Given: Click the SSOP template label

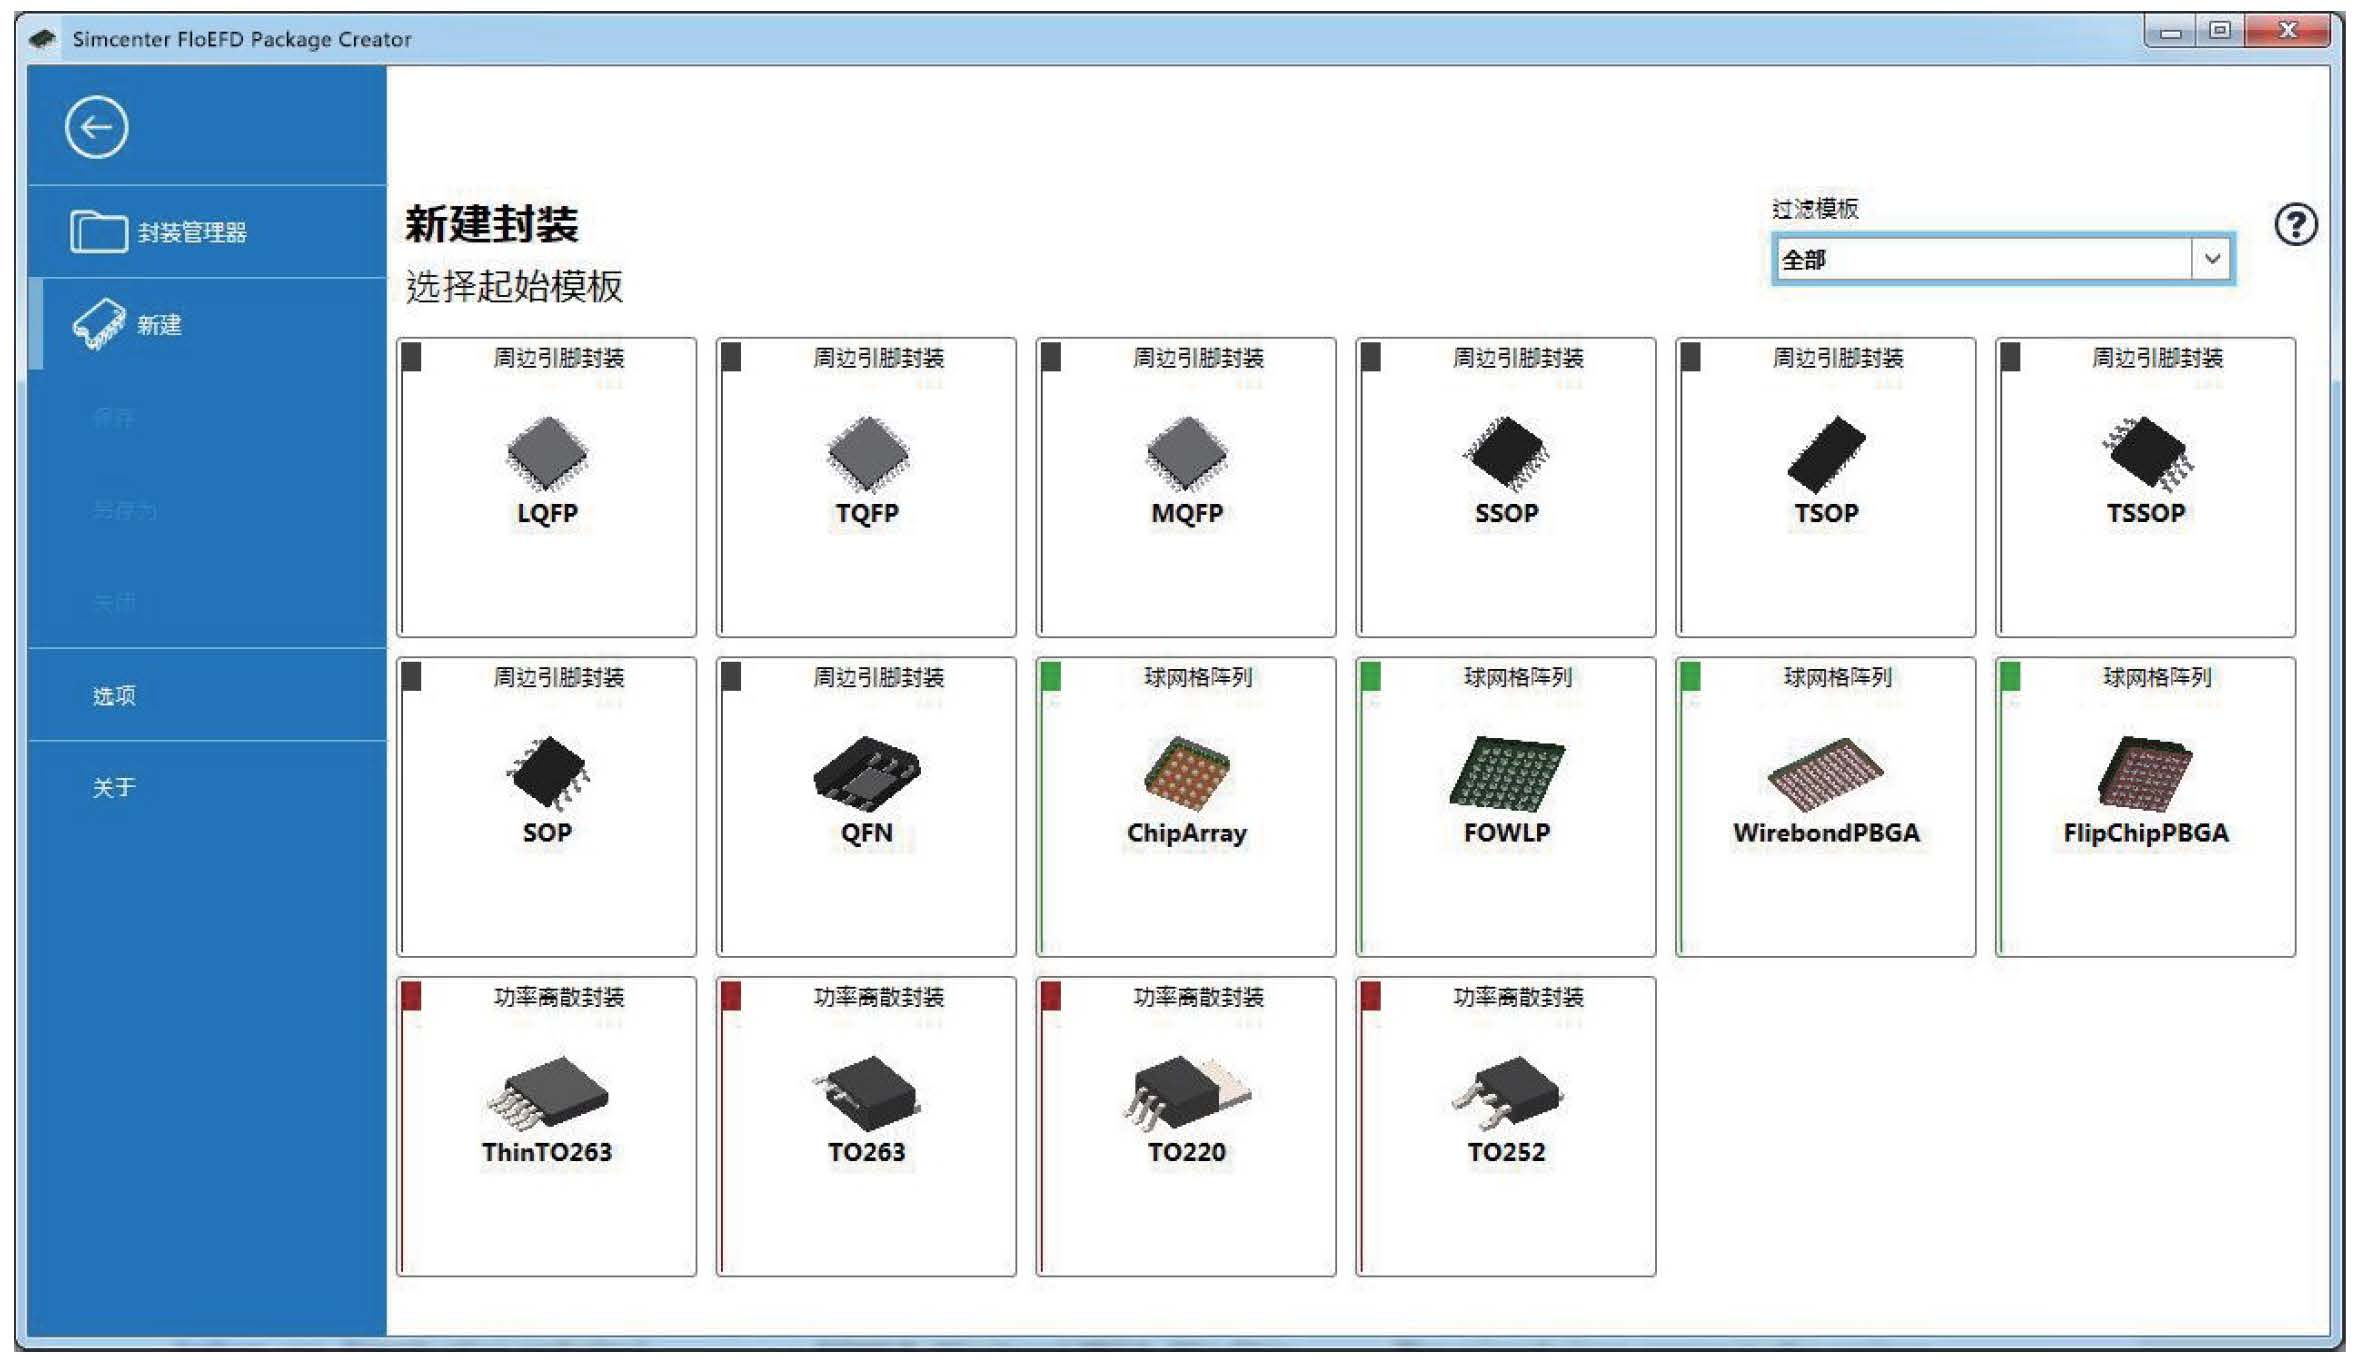Looking at the screenshot, I should point(1506,513).
